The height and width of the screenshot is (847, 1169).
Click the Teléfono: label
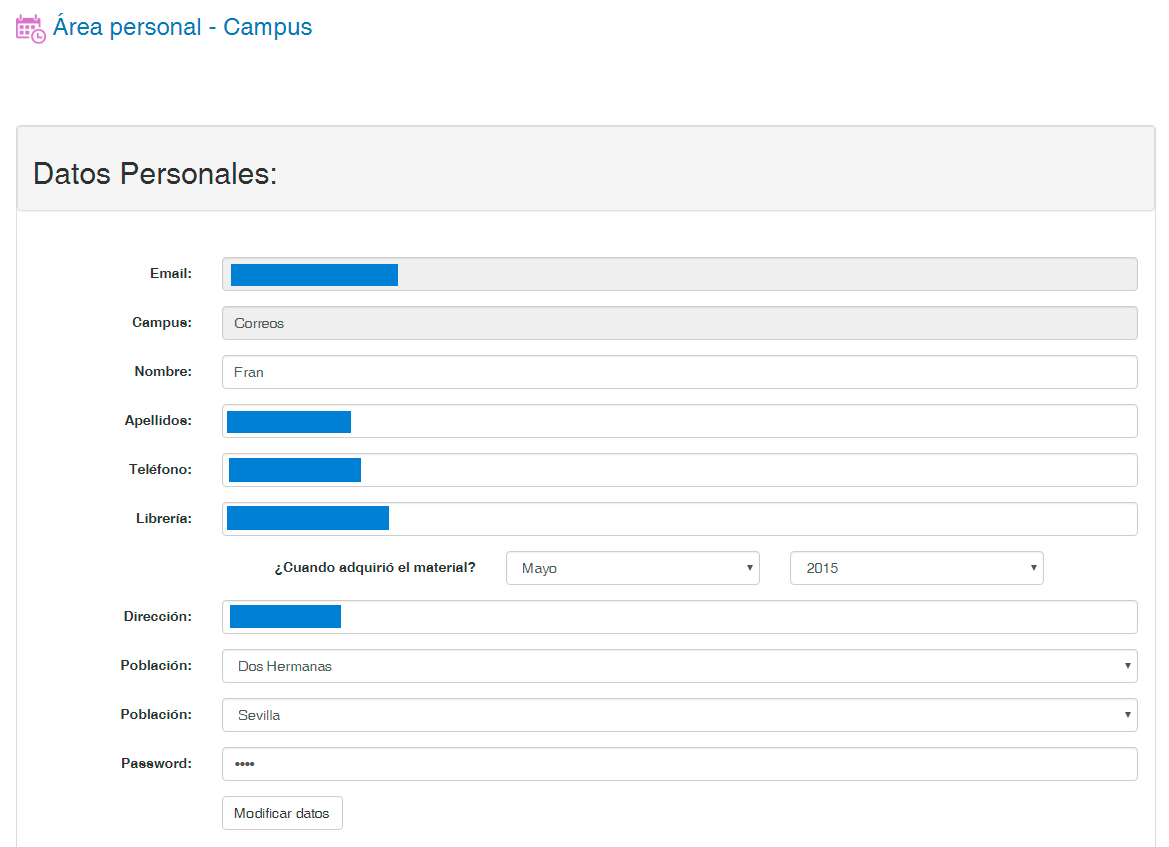click(x=160, y=469)
